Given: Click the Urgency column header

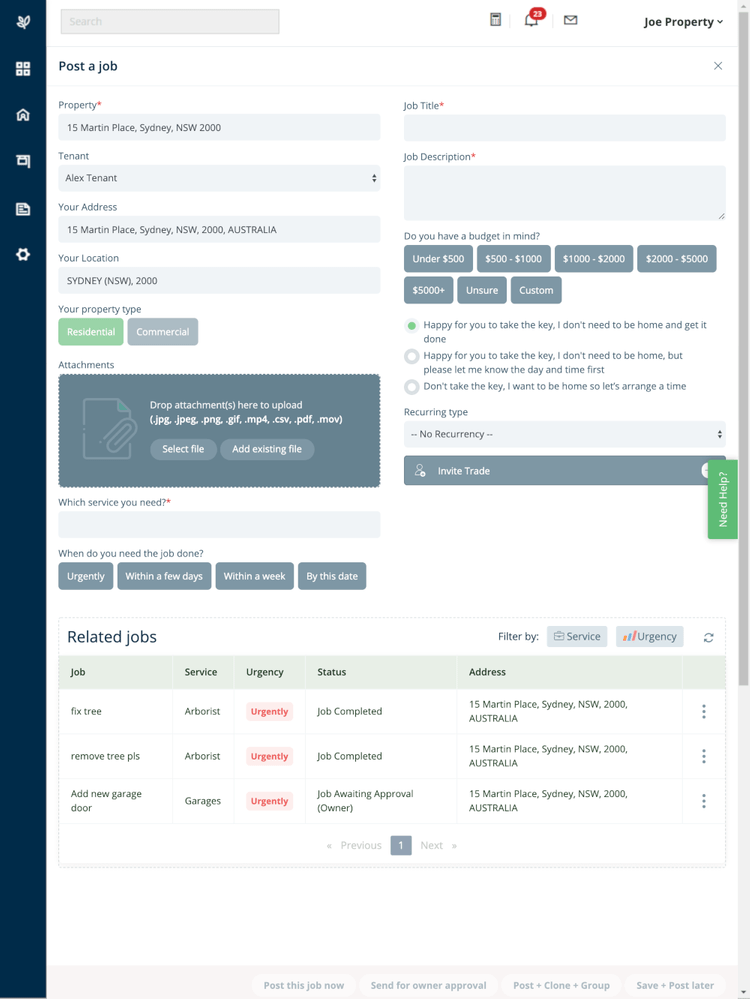Looking at the screenshot, I should coord(264,672).
